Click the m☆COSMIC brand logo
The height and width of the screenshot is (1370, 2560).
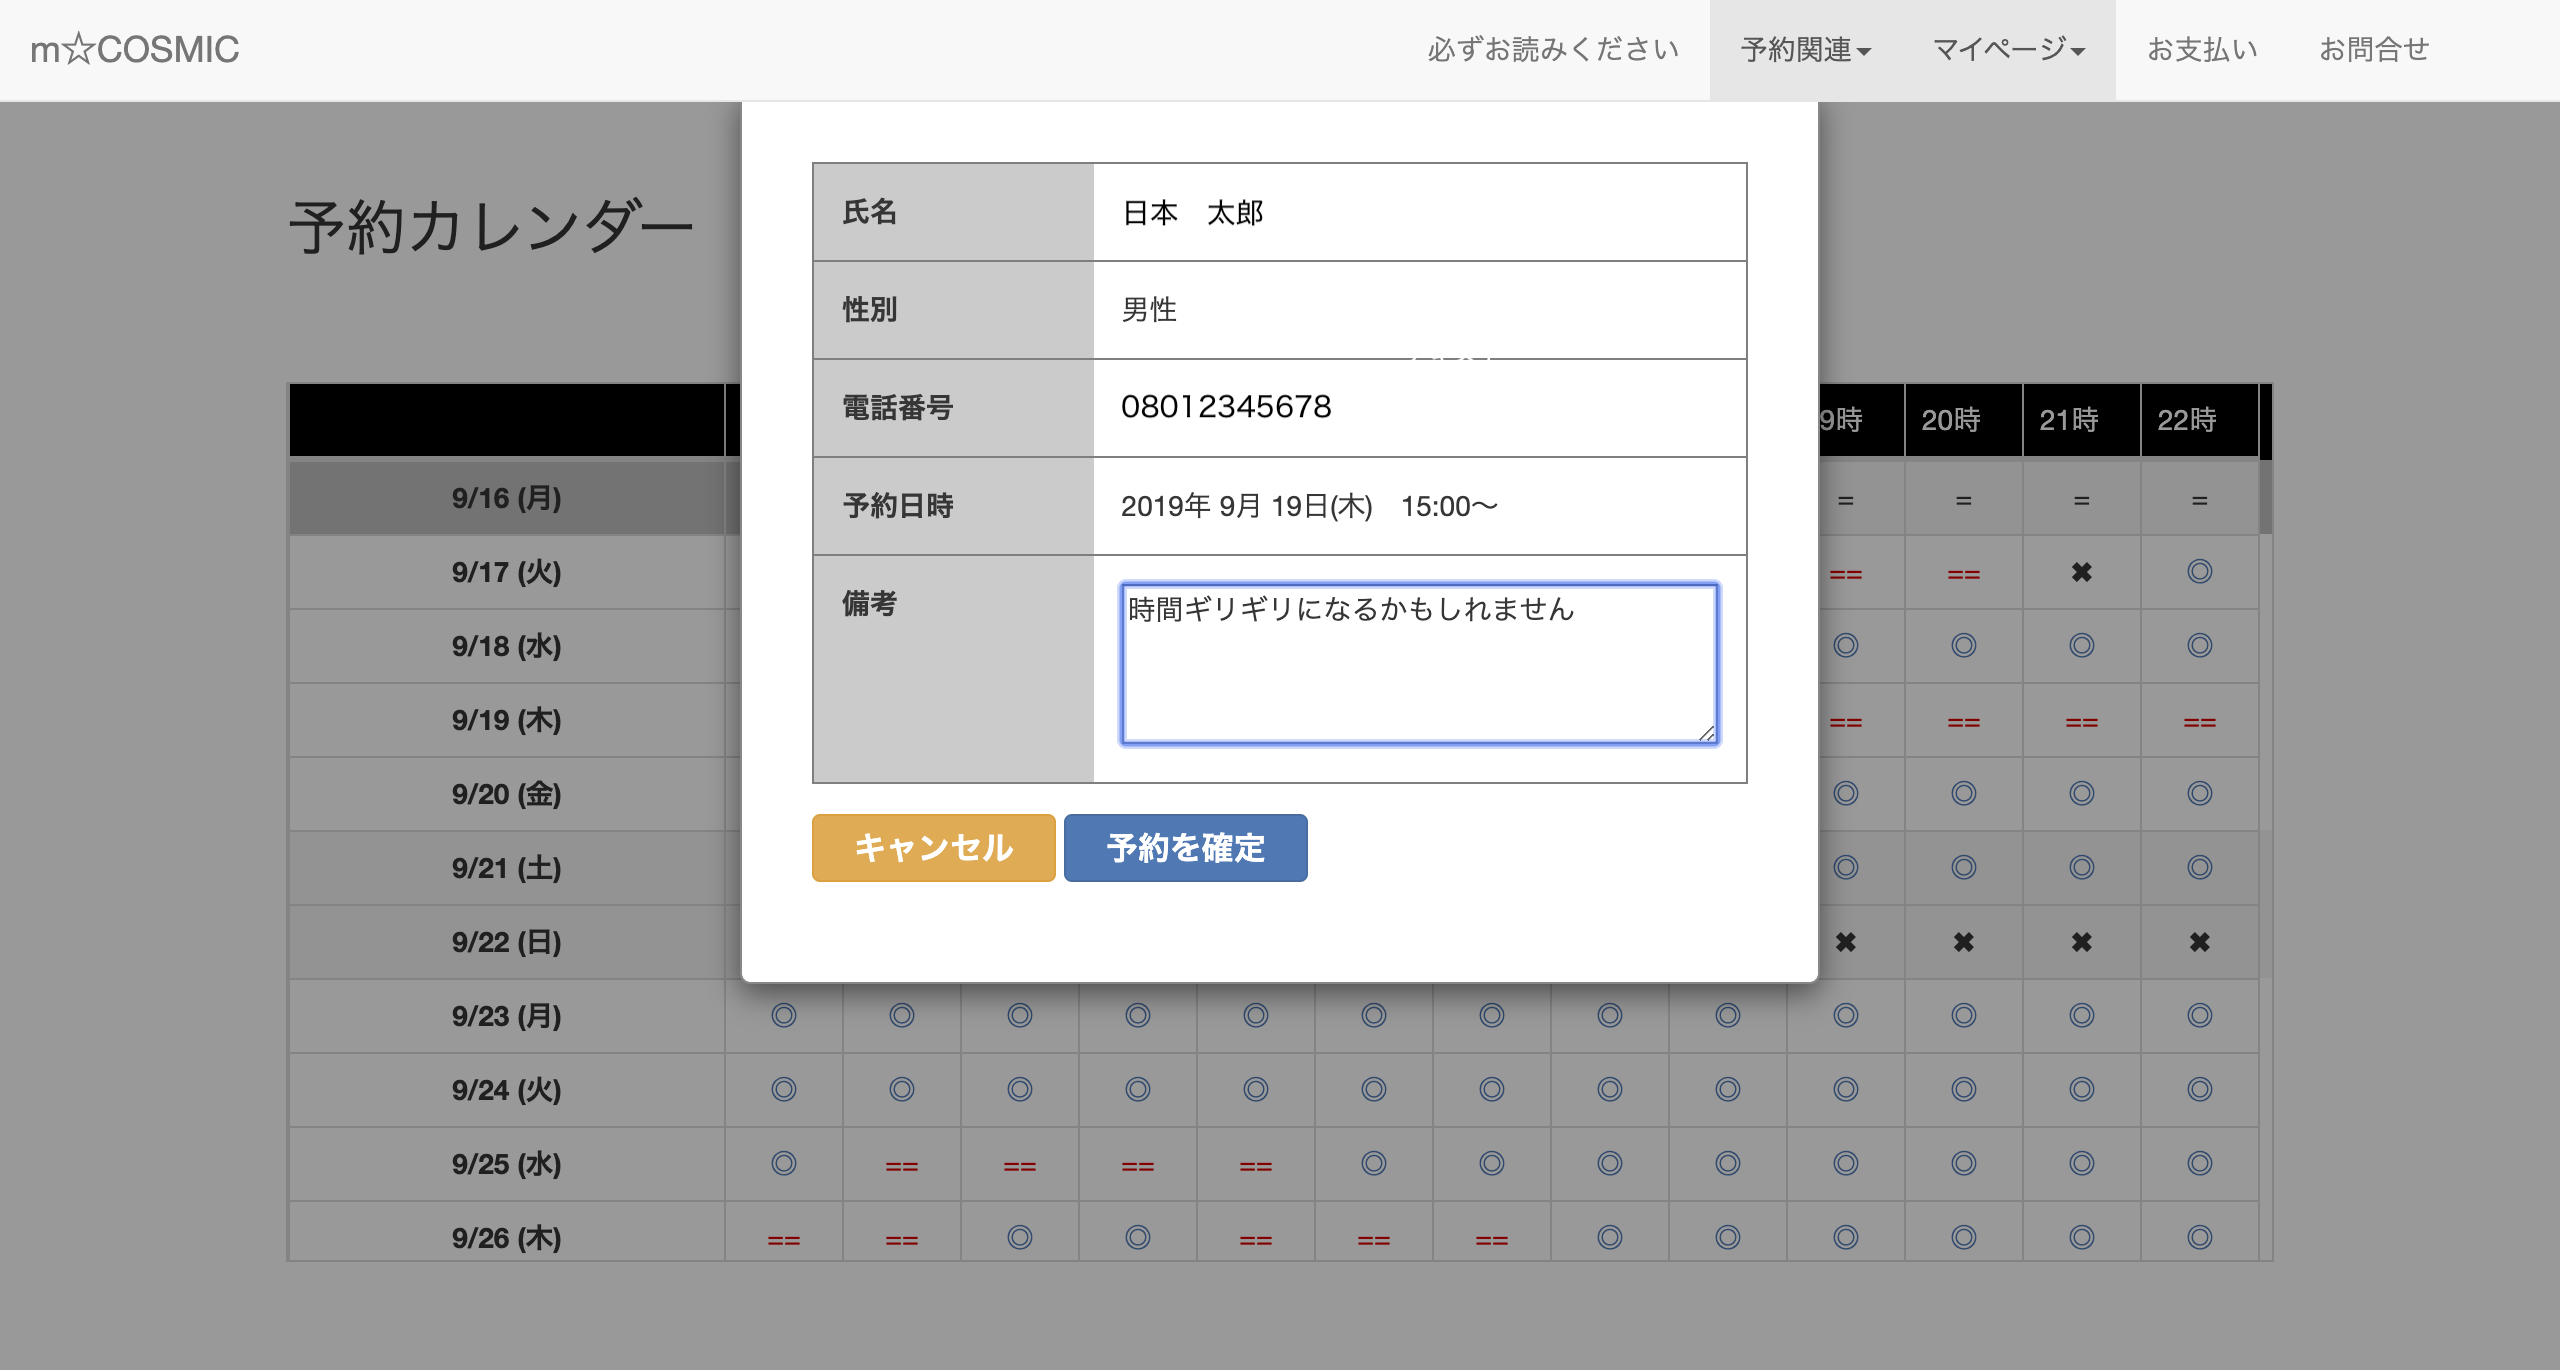pos(135,50)
